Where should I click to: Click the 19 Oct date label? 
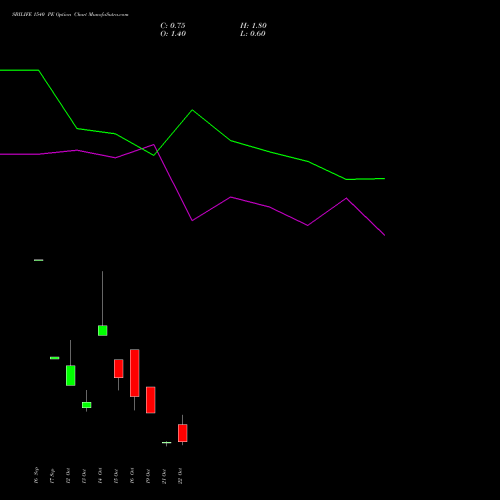(x=148, y=476)
